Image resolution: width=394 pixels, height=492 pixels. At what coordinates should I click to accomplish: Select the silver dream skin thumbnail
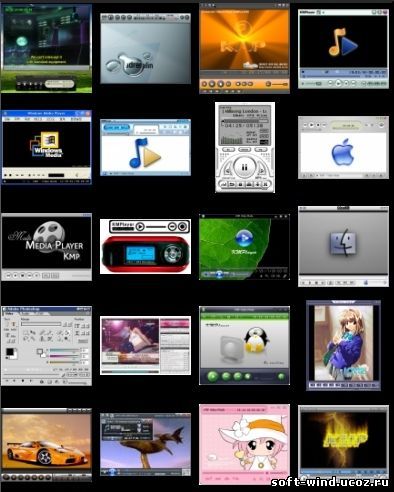click(x=145, y=49)
